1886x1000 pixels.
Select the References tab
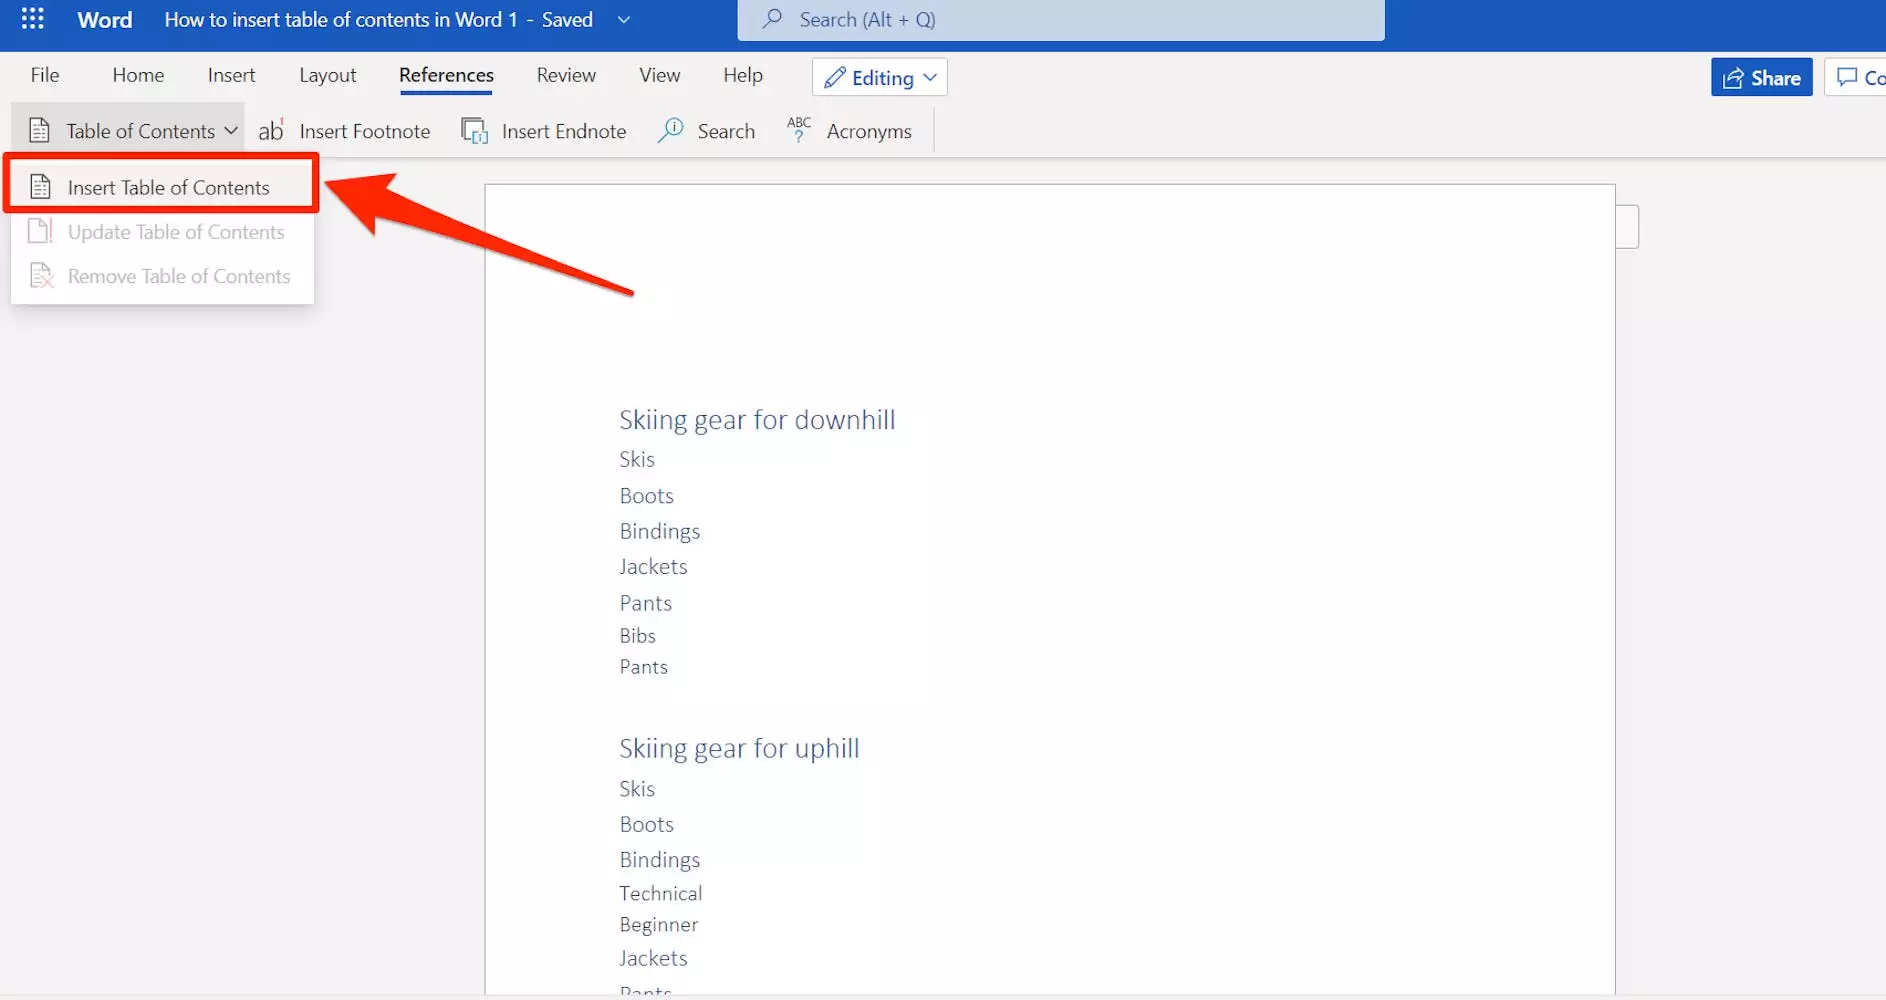pos(446,75)
